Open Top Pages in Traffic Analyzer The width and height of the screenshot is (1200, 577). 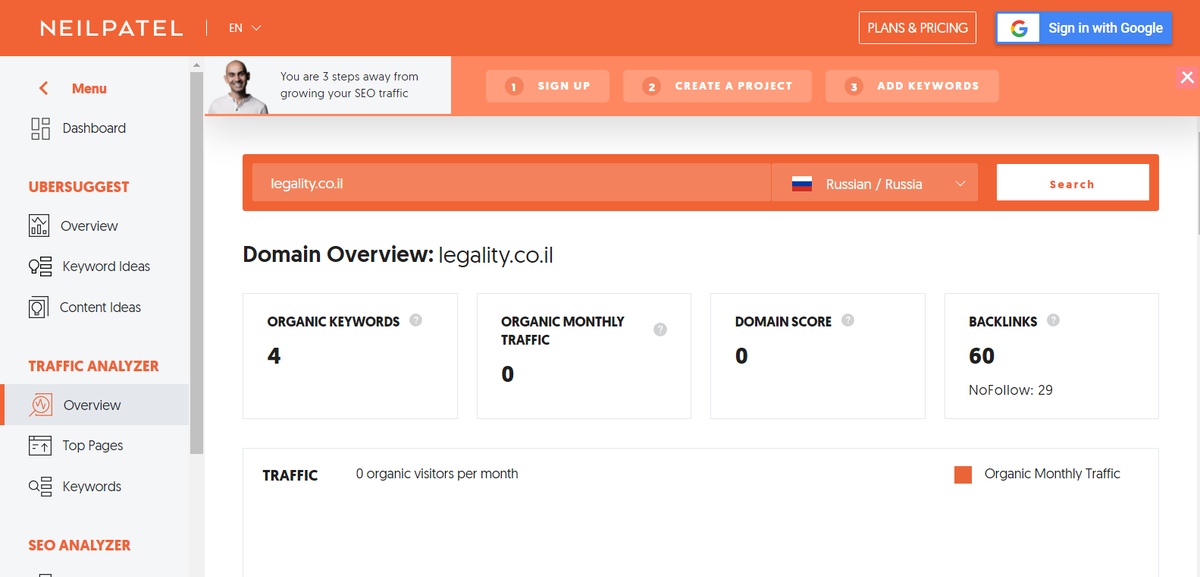click(93, 445)
